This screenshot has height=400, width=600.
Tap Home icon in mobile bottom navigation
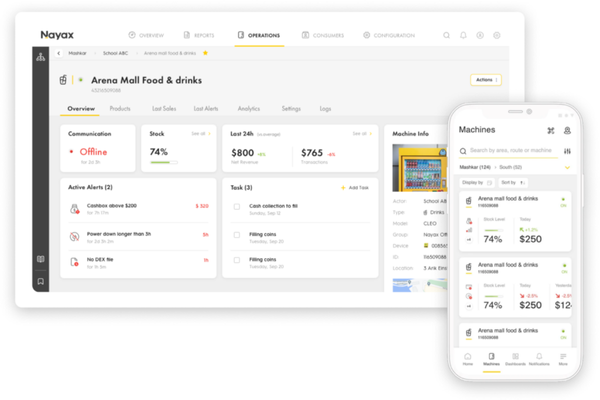tap(467, 358)
